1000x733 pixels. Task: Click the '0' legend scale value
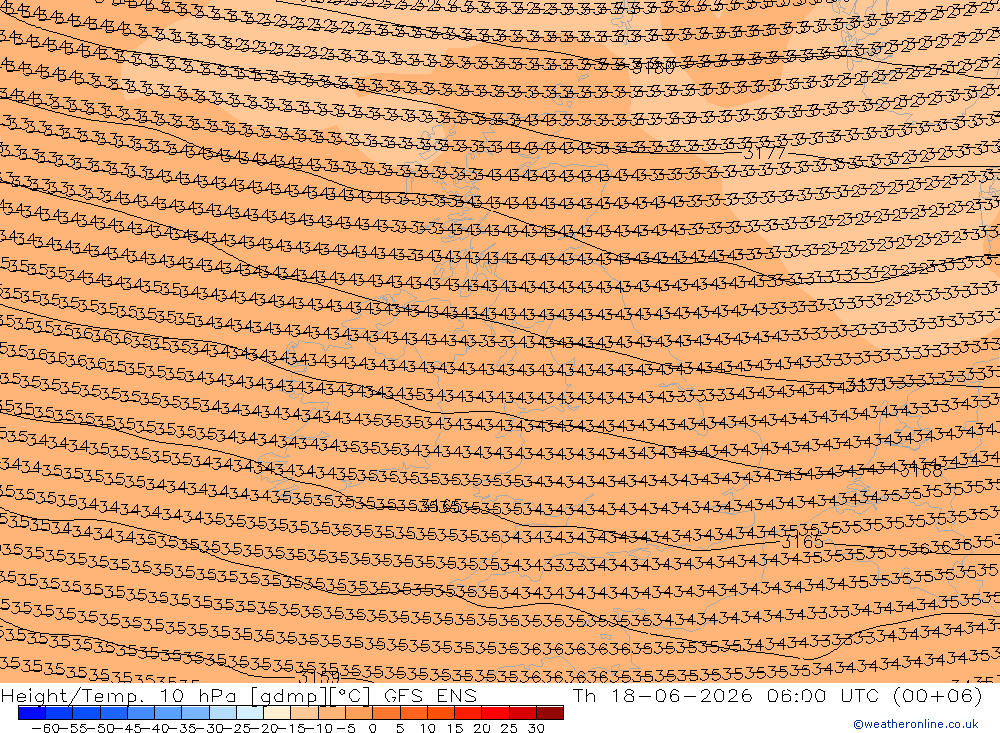(373, 728)
